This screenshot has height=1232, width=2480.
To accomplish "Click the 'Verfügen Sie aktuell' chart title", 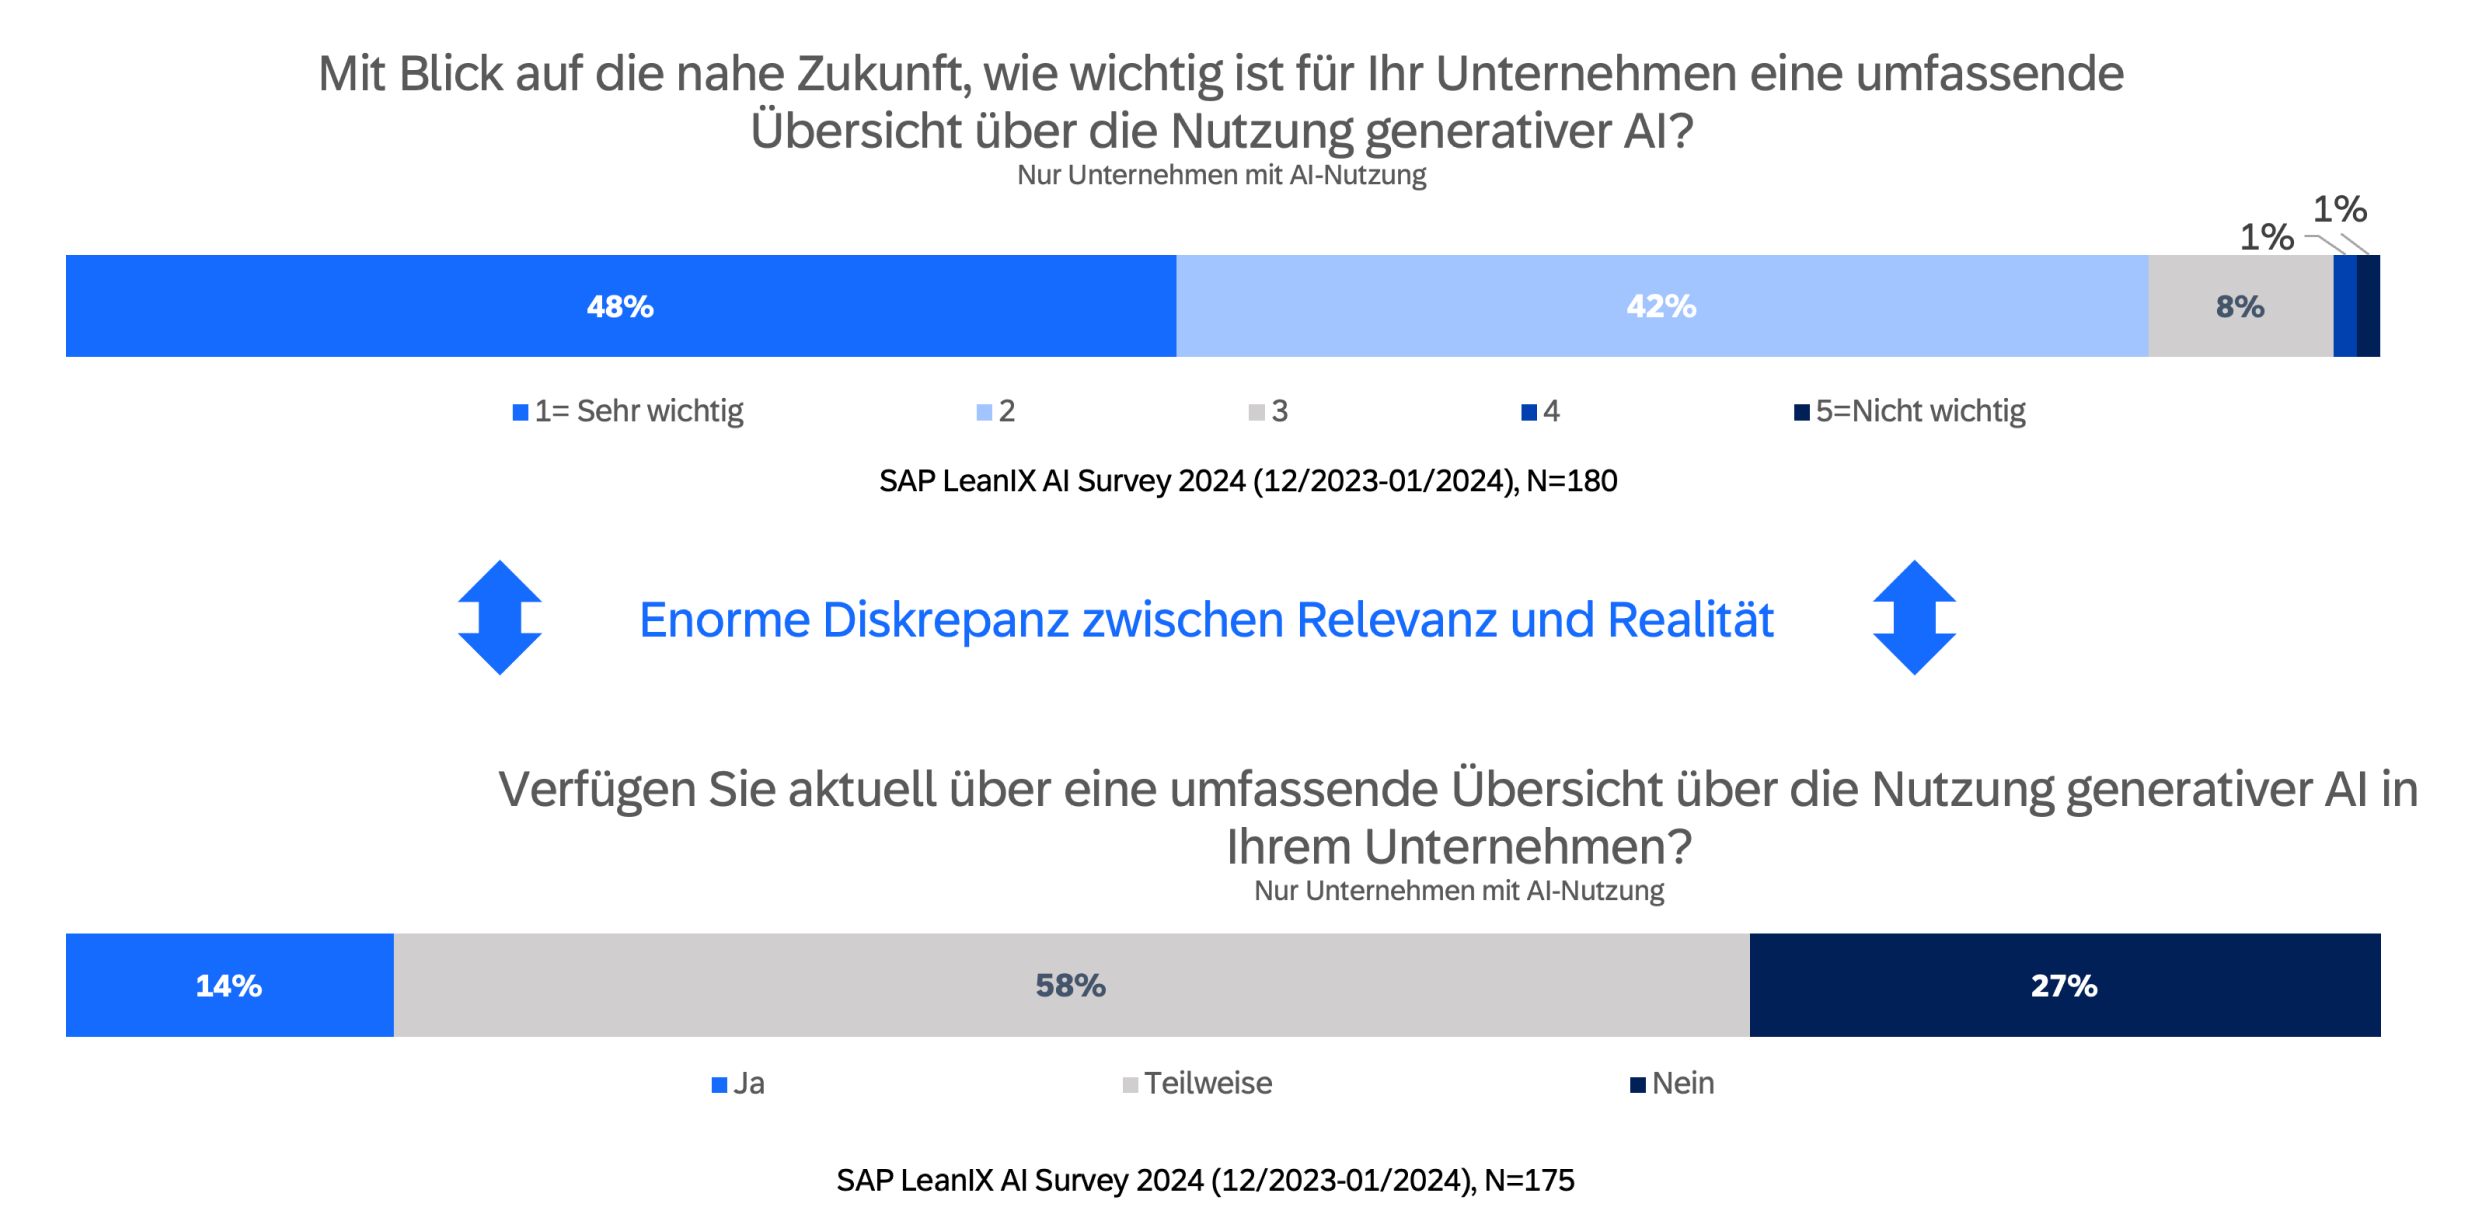I will click(1458, 817).
